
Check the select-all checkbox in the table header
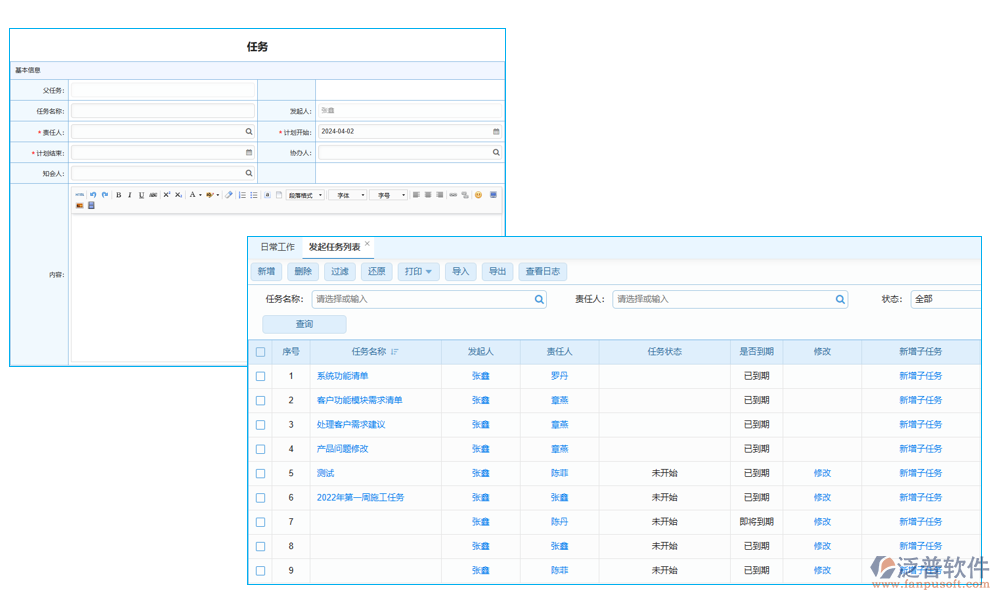(261, 352)
